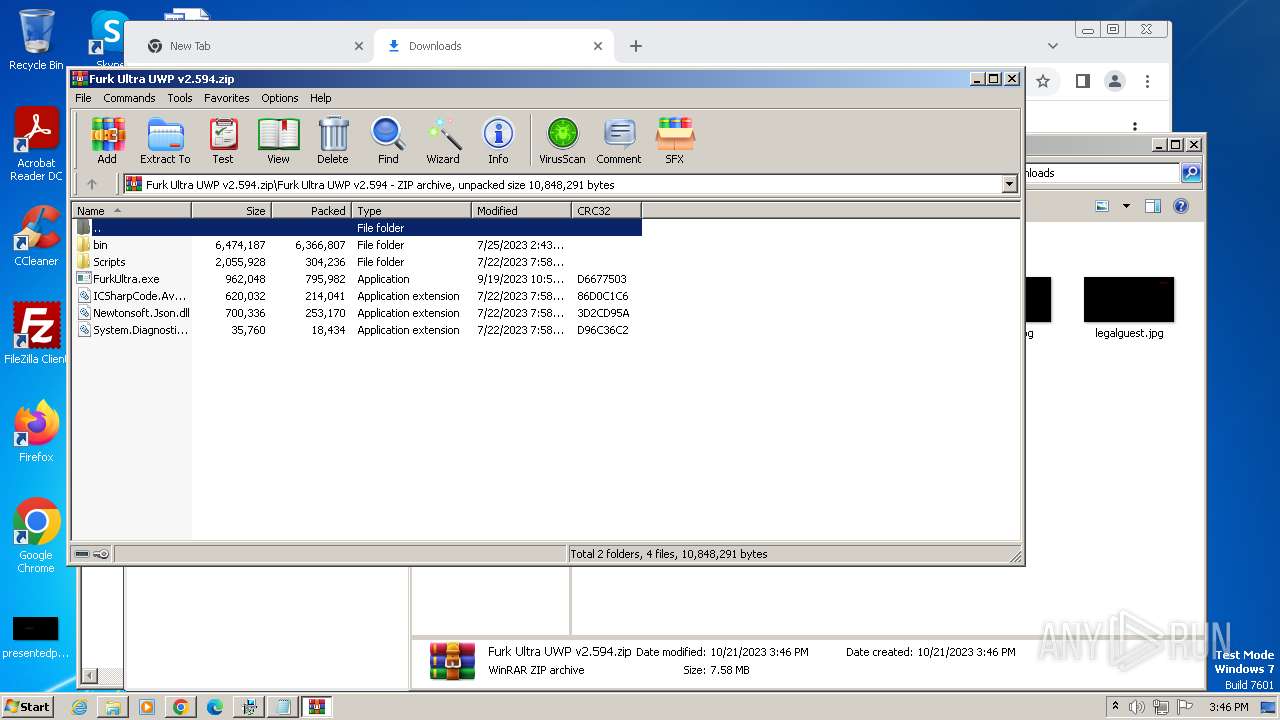Viewport: 1280px width, 720px height.
Task: Click the disk and key status bar icon
Action: [x=92, y=554]
